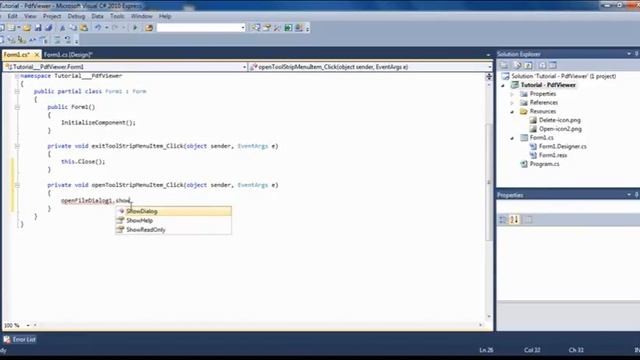Open the Data menu
This screenshot has width=640, height=360.
point(97,16)
